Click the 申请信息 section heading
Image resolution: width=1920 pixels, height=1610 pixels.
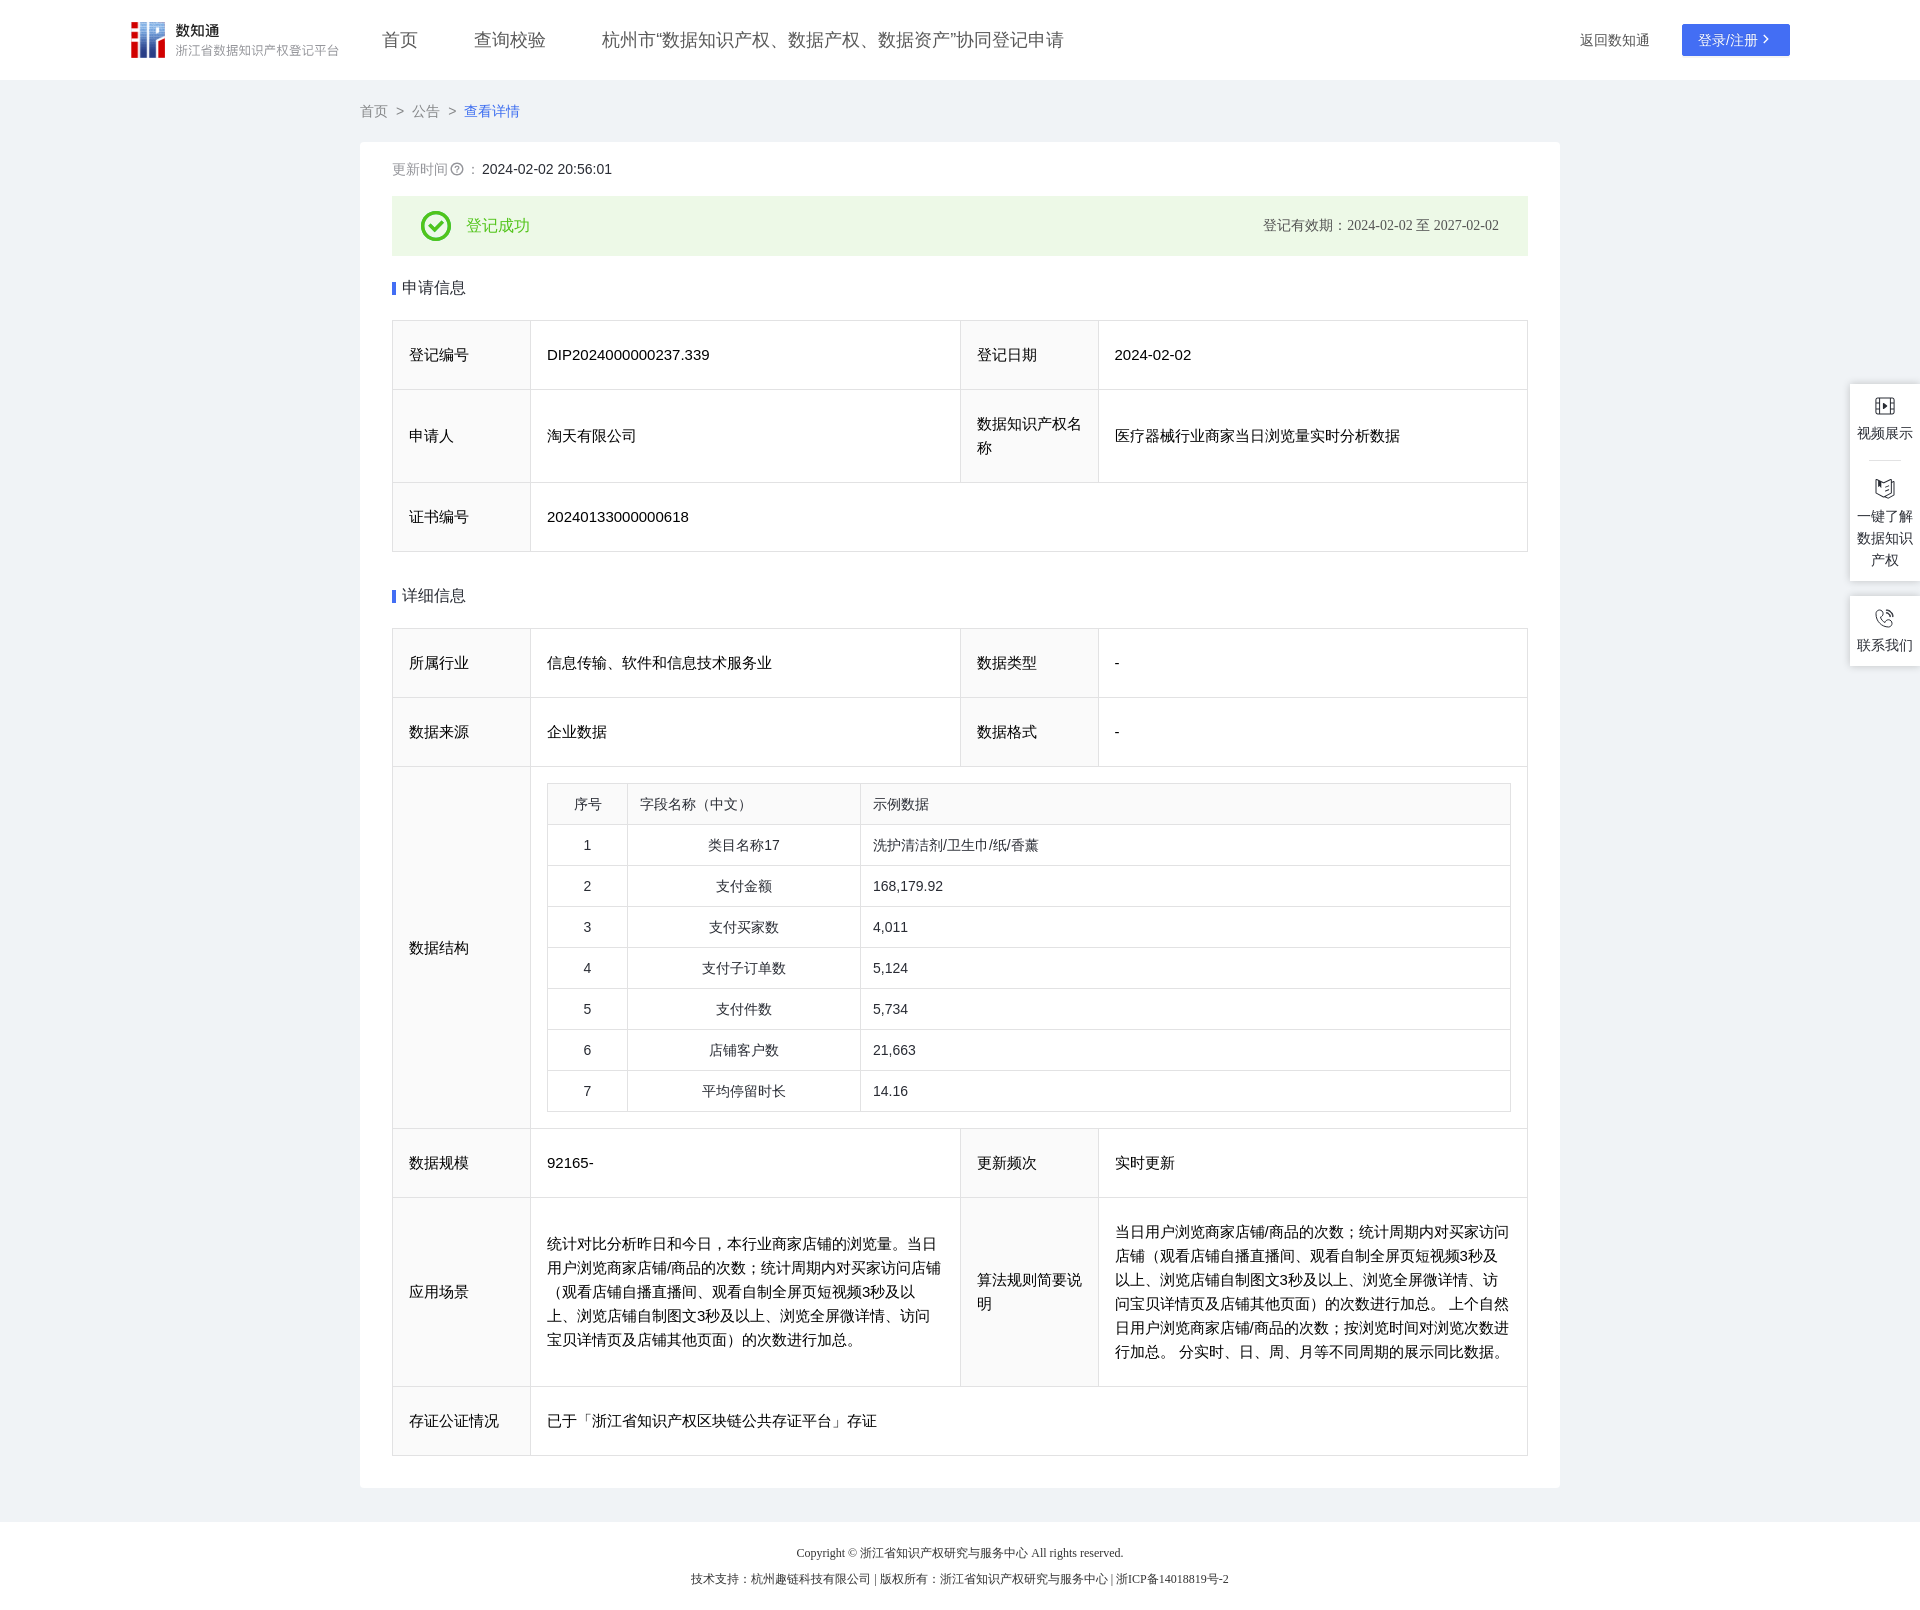[434, 288]
